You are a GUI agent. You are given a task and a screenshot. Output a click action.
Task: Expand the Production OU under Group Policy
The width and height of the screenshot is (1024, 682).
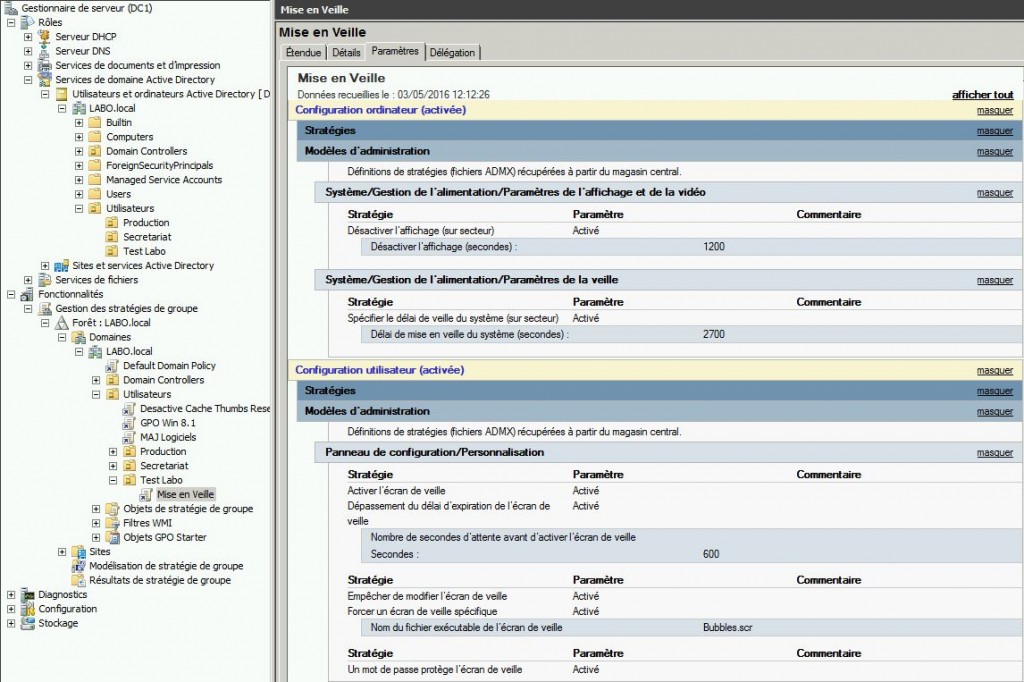113,451
